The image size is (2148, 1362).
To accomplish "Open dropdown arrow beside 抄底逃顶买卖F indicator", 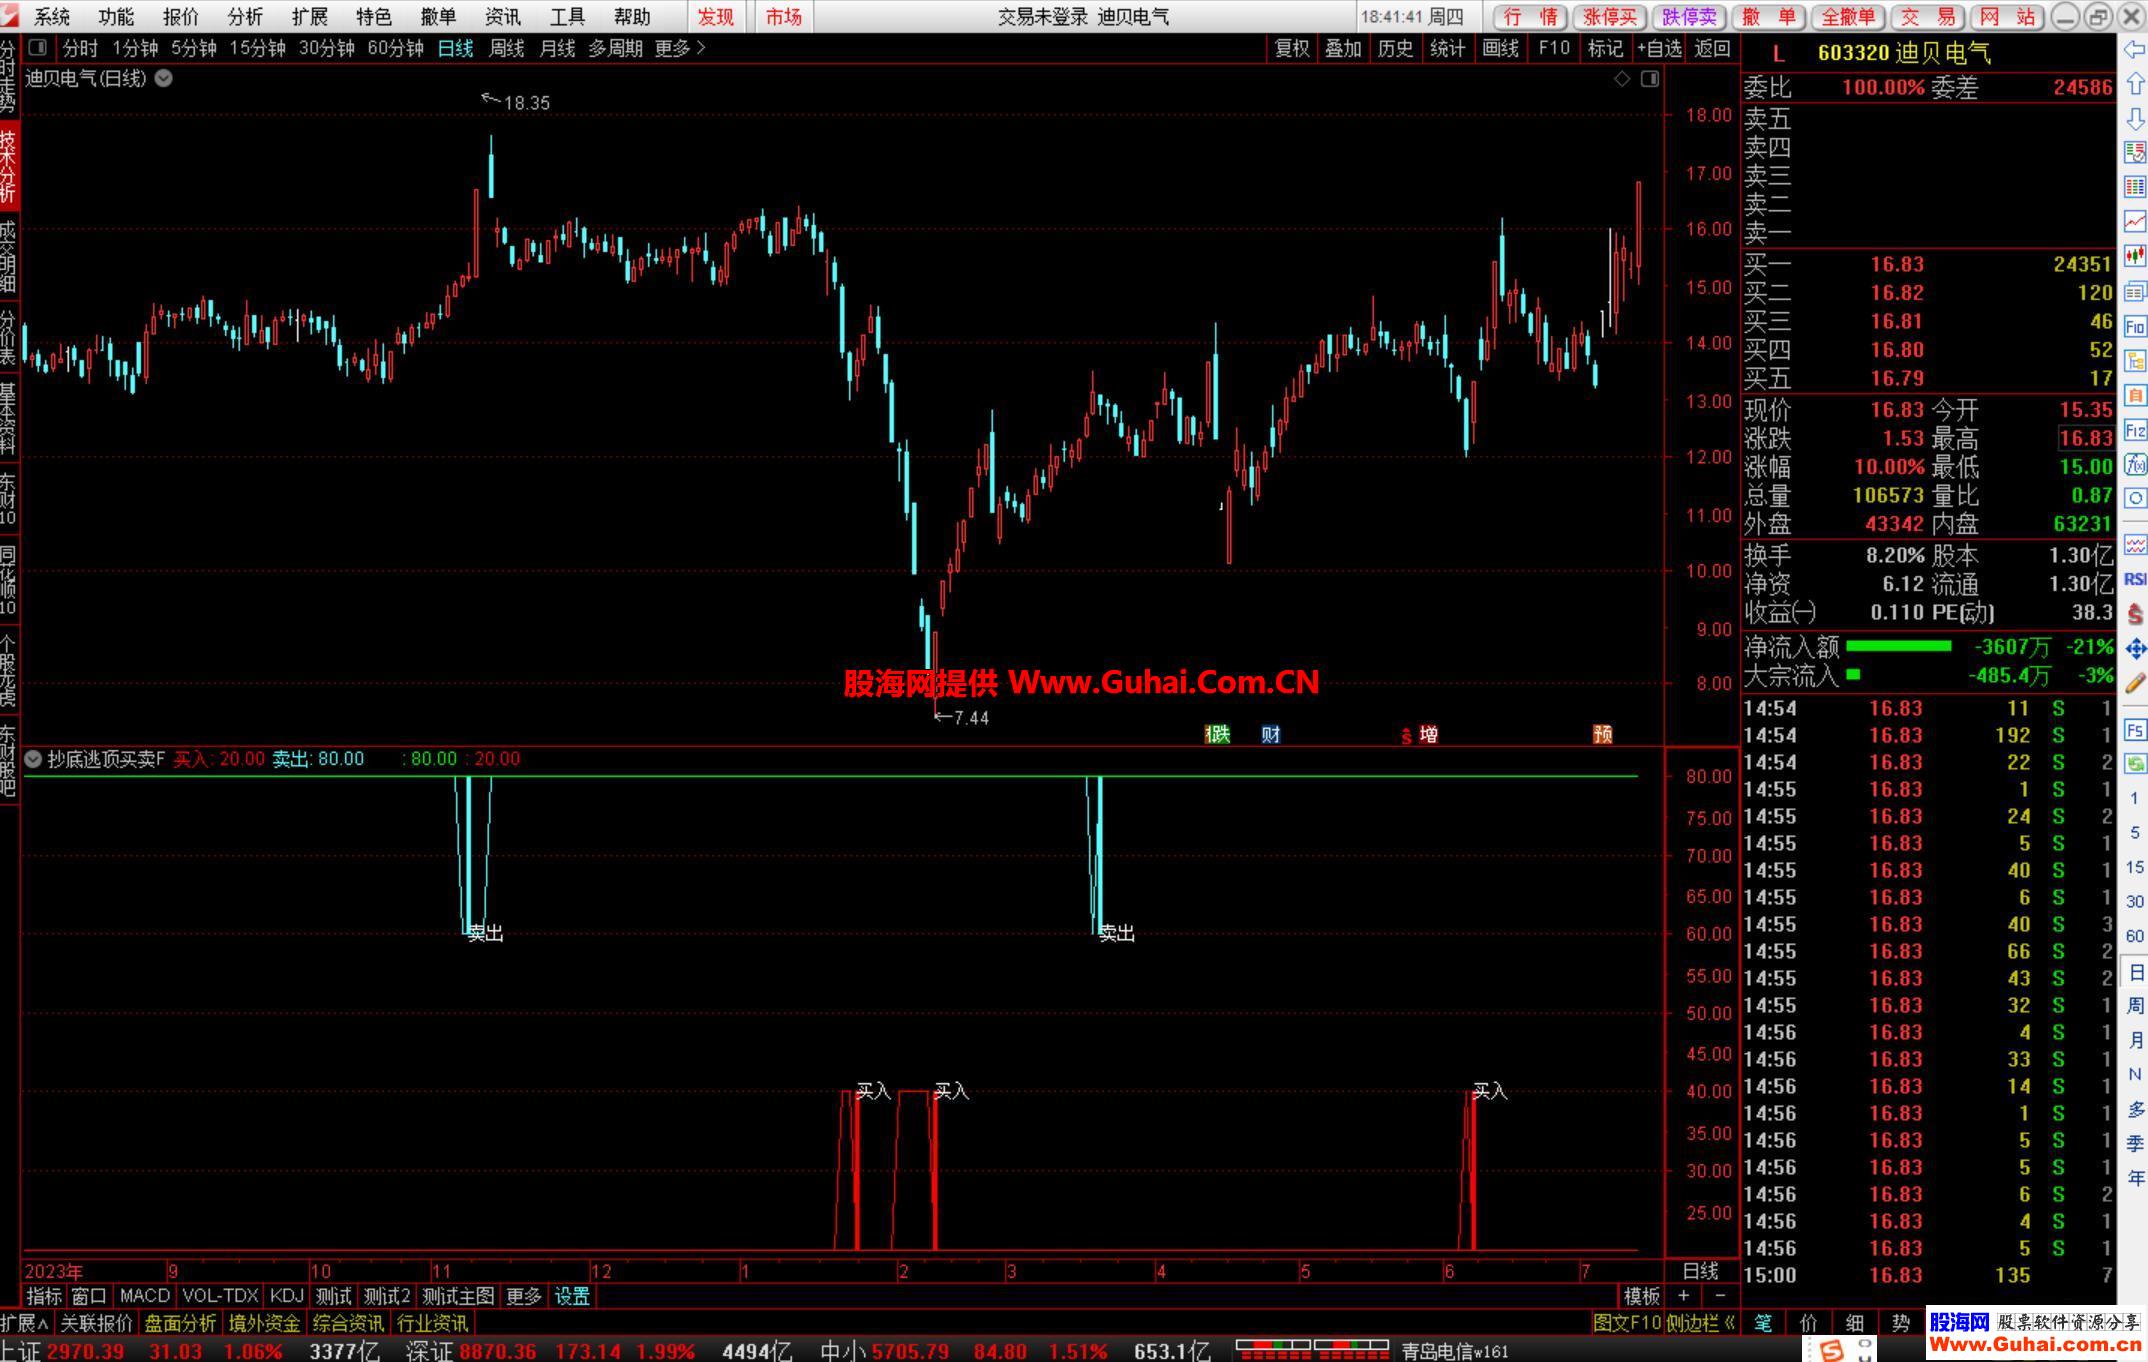I will point(33,759).
